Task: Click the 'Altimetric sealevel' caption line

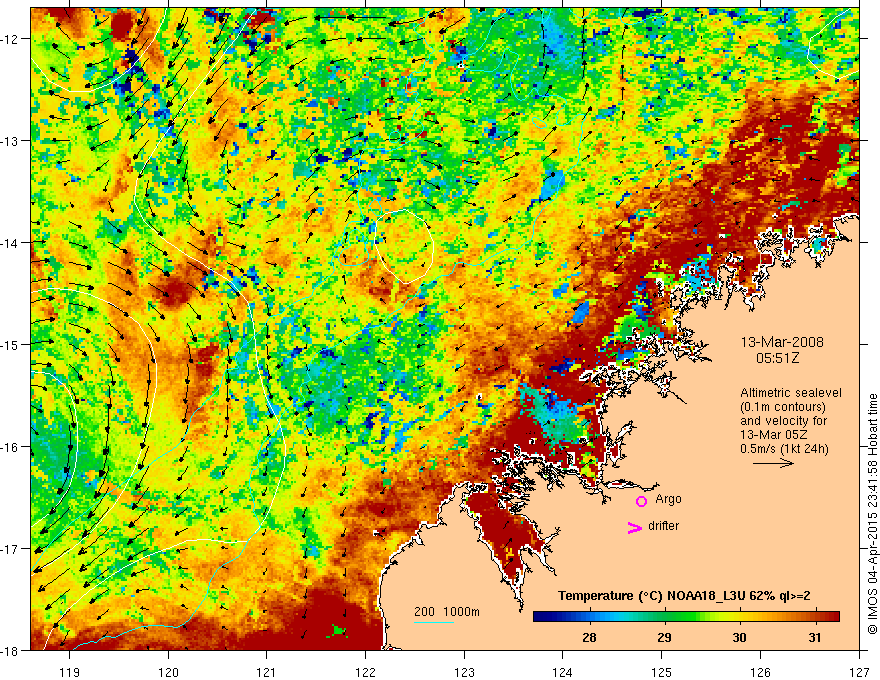Action: 791,393
